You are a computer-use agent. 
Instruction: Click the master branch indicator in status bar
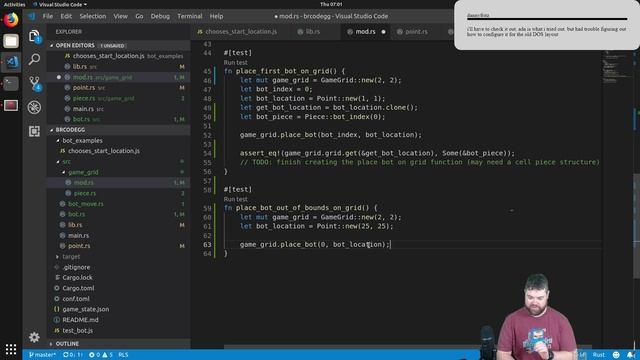[42, 355]
